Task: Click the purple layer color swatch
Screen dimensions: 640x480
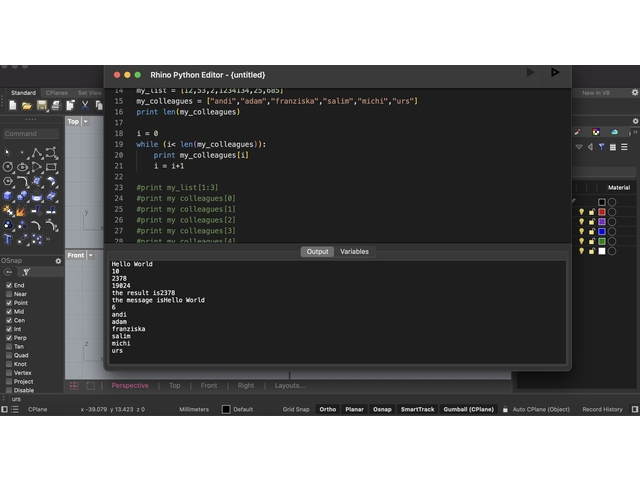Action: point(602,222)
